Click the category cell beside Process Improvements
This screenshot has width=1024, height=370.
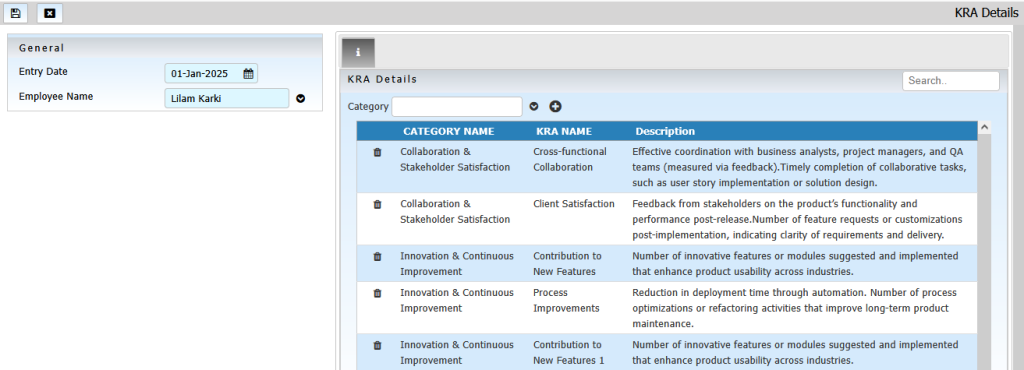[x=457, y=300]
